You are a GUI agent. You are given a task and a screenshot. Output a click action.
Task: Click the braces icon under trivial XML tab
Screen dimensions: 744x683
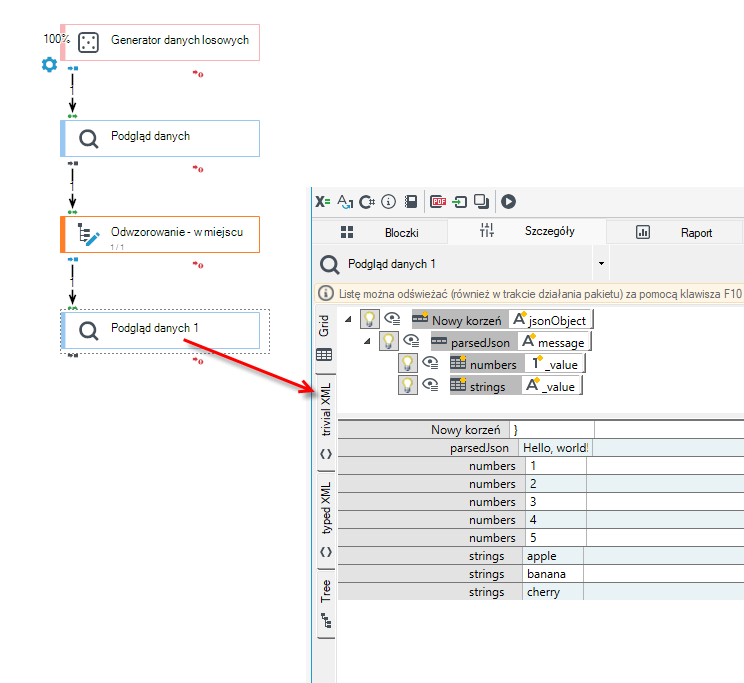coord(326,454)
